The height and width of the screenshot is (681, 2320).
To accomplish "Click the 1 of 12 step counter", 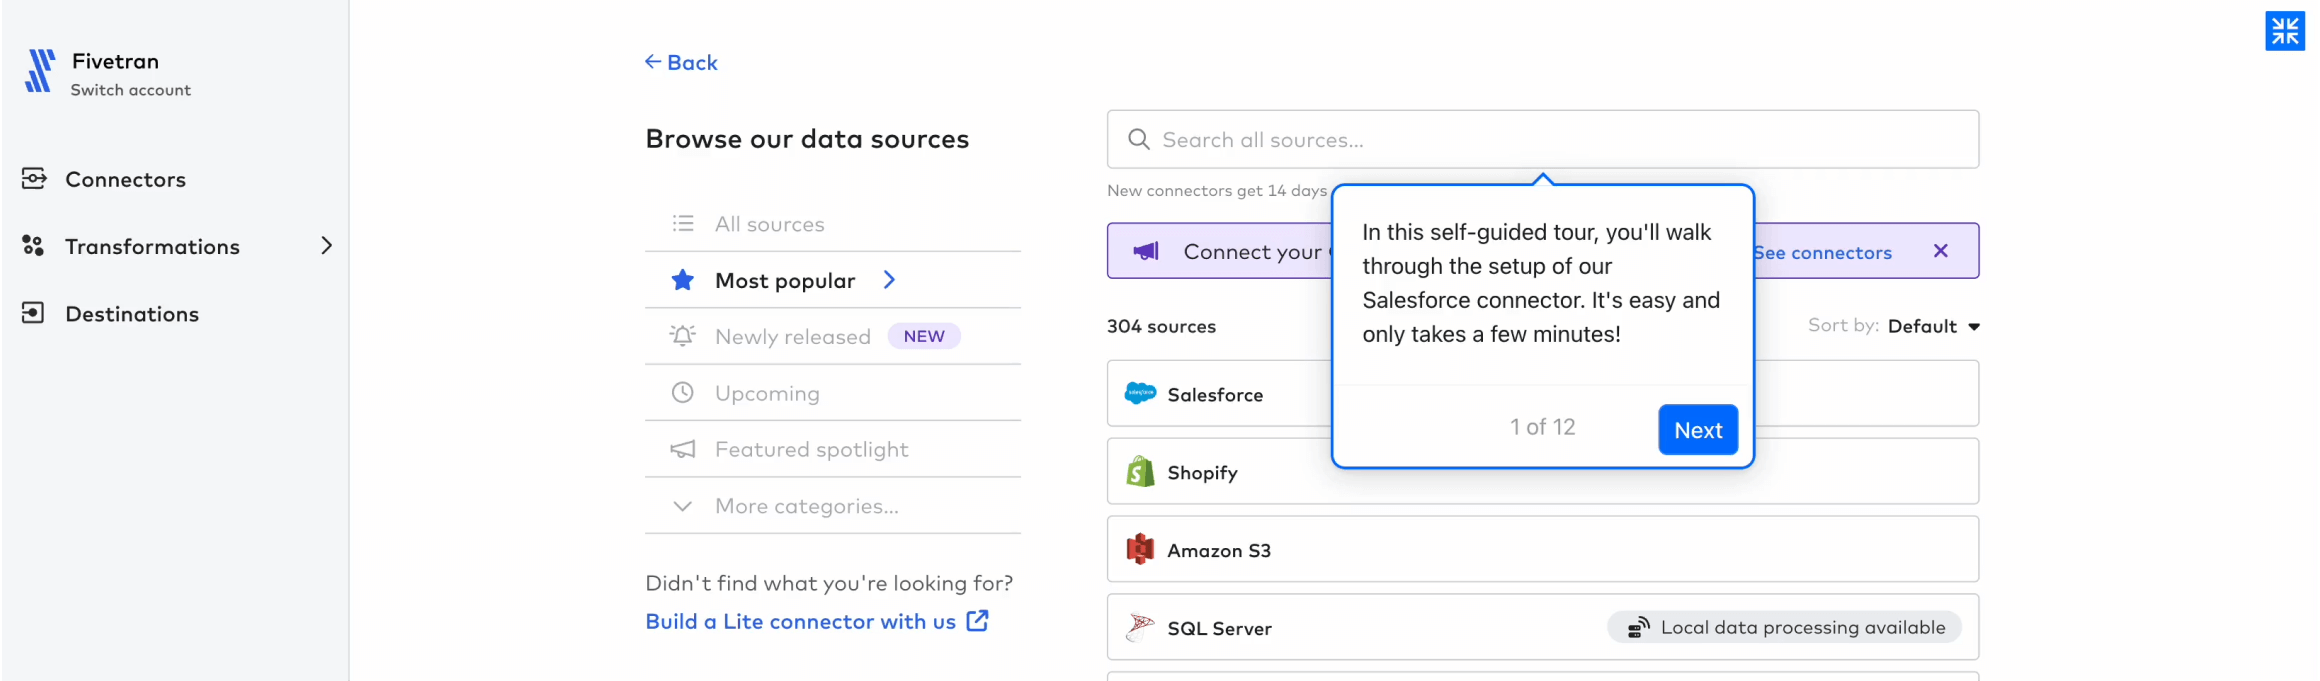I will [x=1542, y=427].
